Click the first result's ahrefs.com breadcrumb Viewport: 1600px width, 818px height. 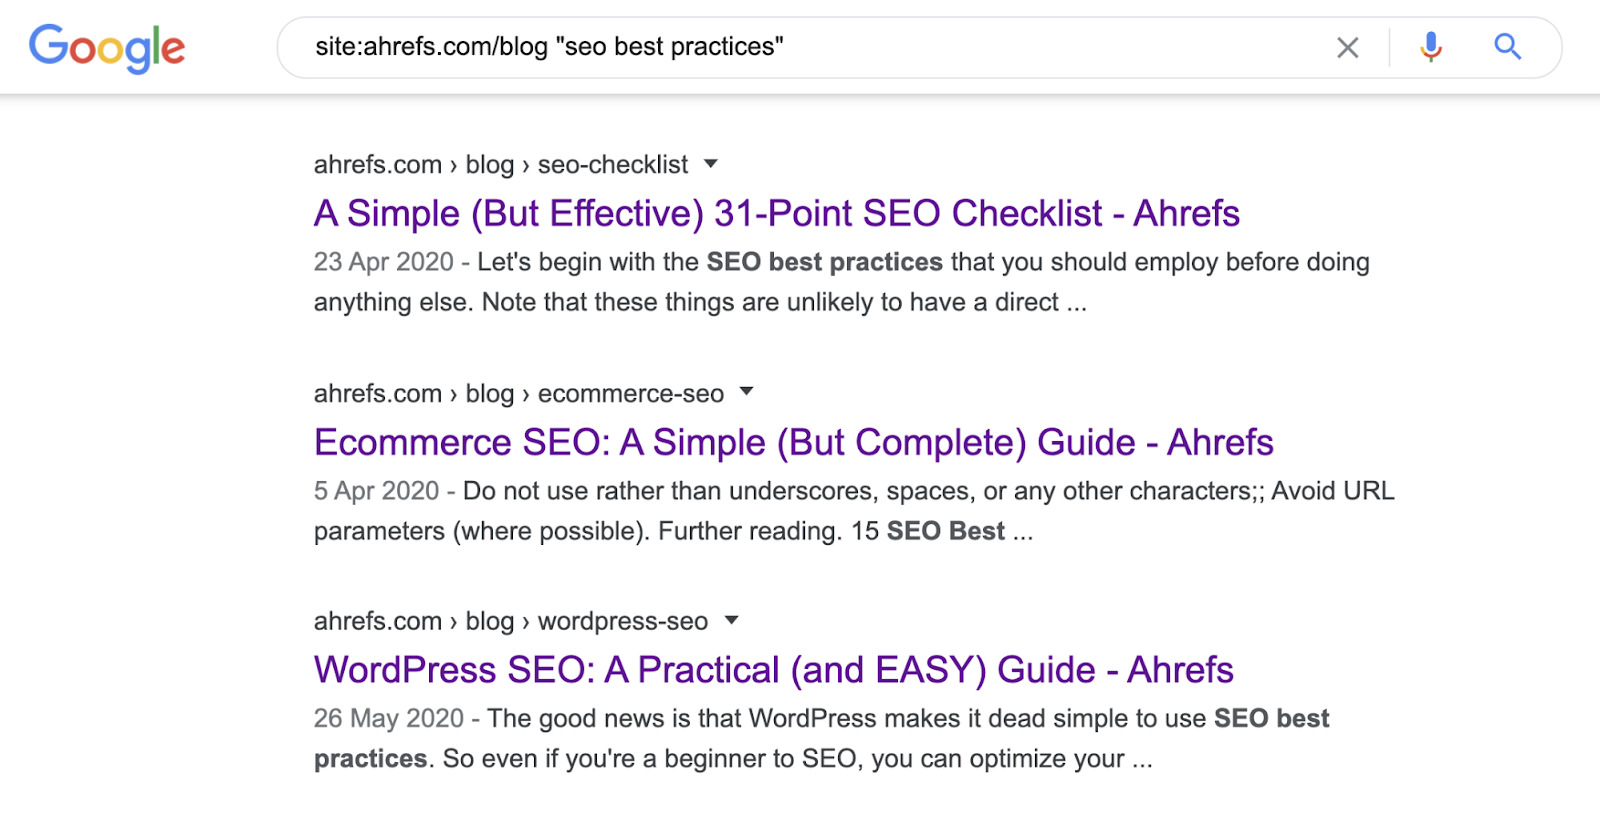(377, 164)
